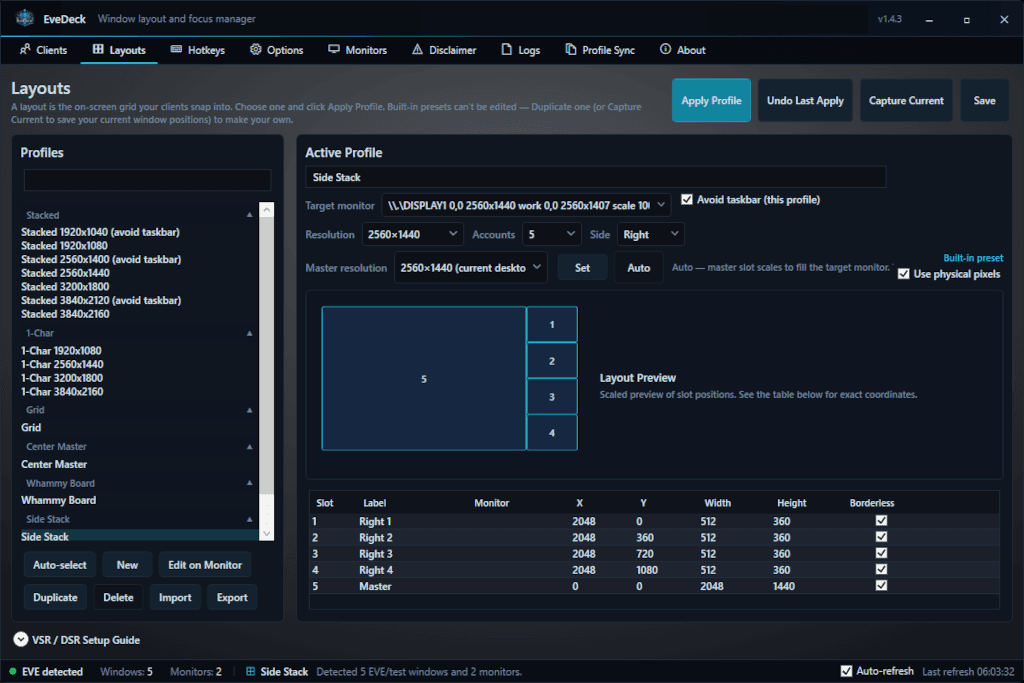Select the Center Master profile
The image size is (1024, 683).
54,464
